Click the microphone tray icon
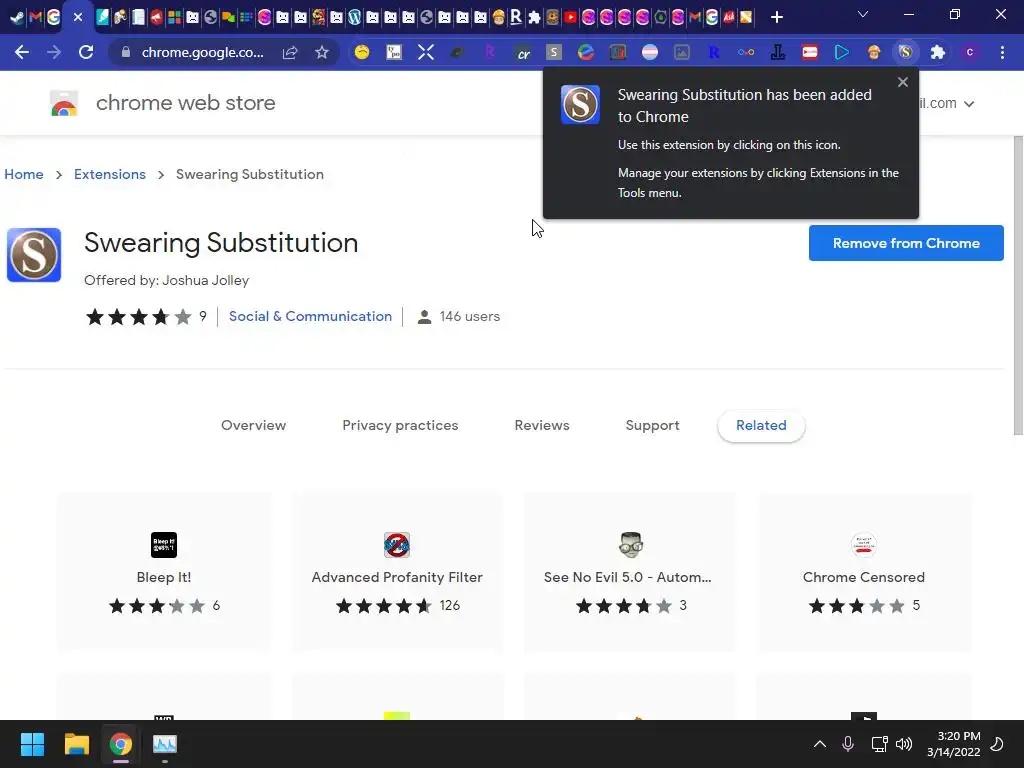 (848, 744)
